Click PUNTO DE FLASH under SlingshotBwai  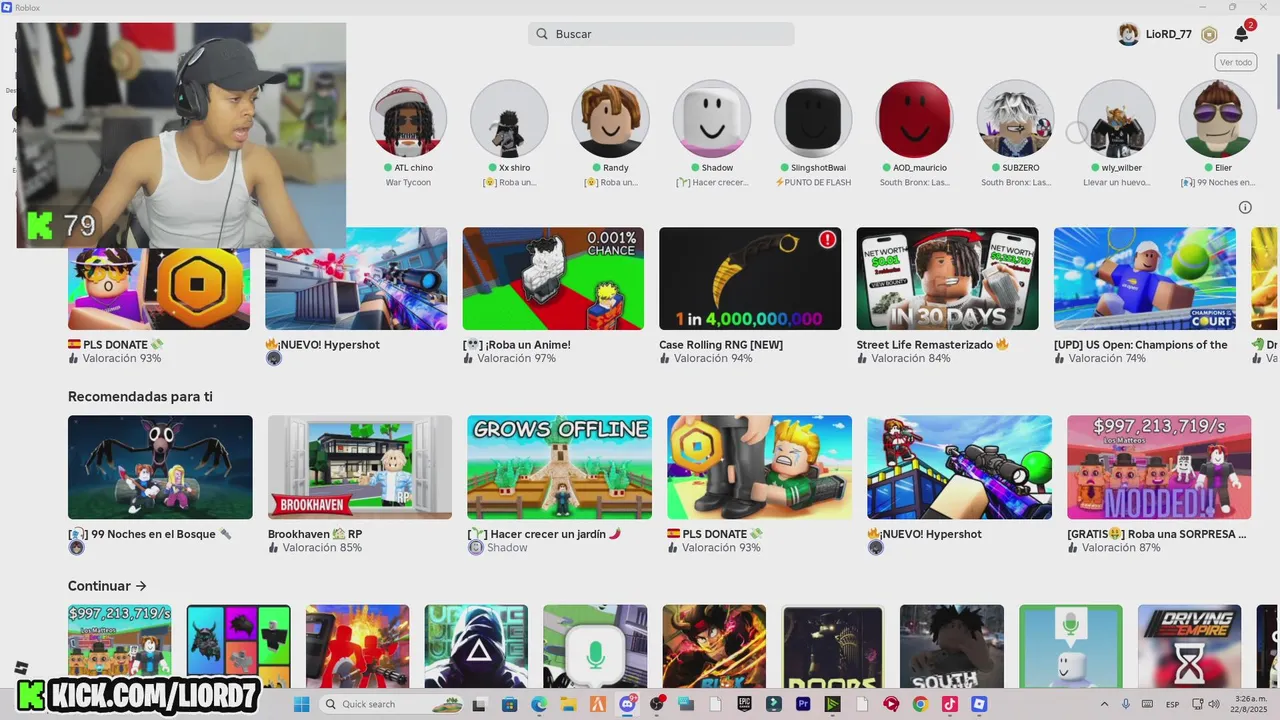813,182
